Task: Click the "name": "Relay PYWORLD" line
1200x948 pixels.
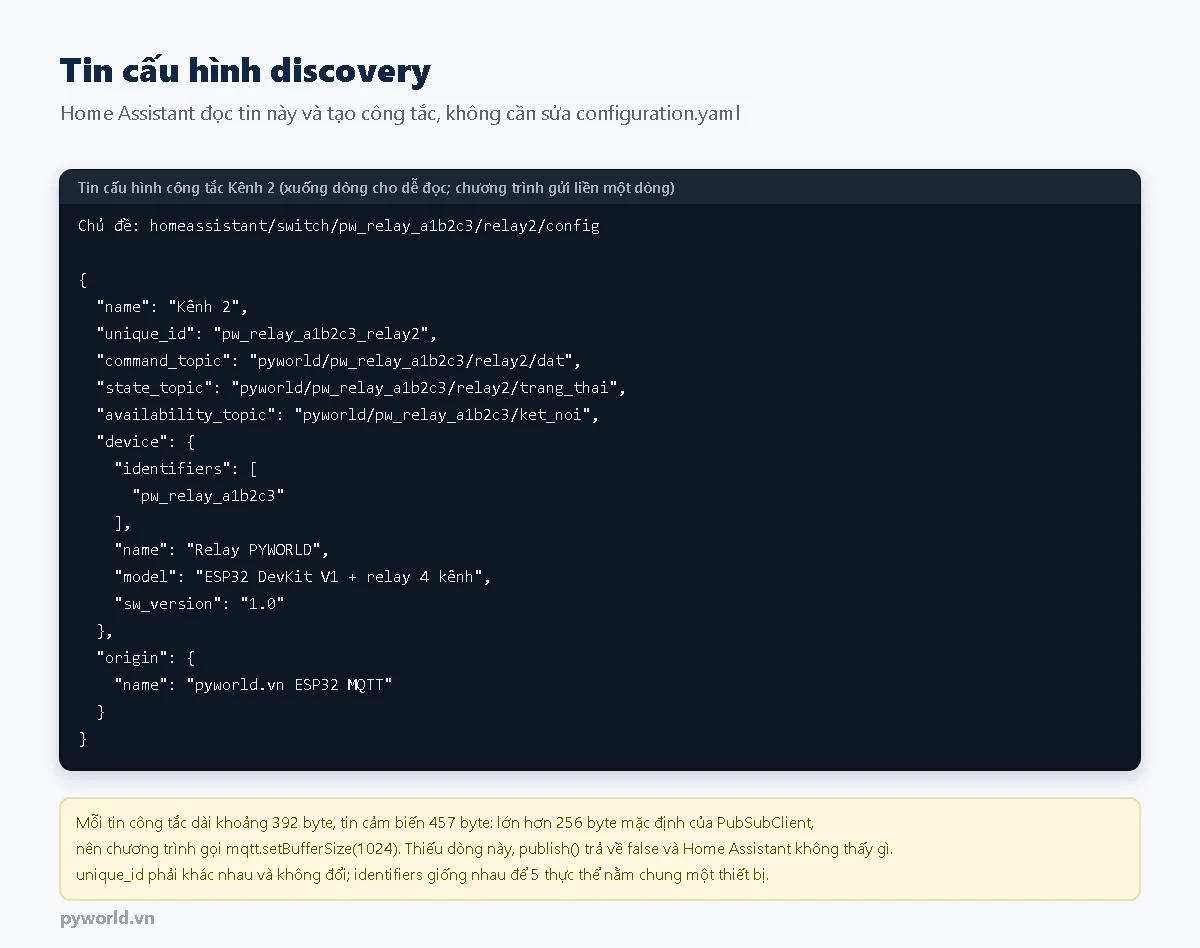Action: tap(221, 550)
